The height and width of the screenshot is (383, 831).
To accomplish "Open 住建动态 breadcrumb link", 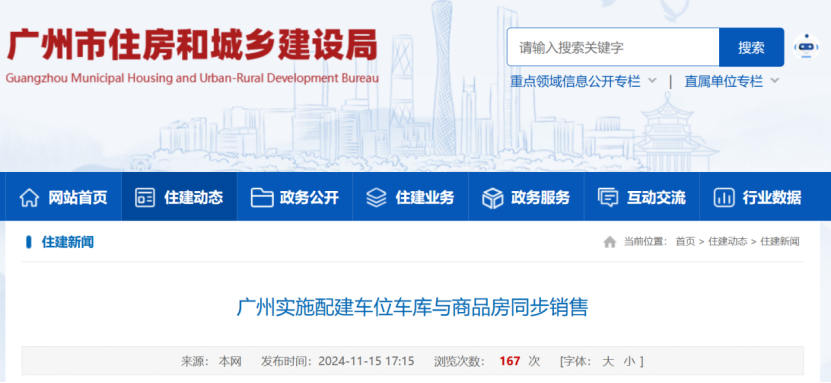I will tap(728, 242).
